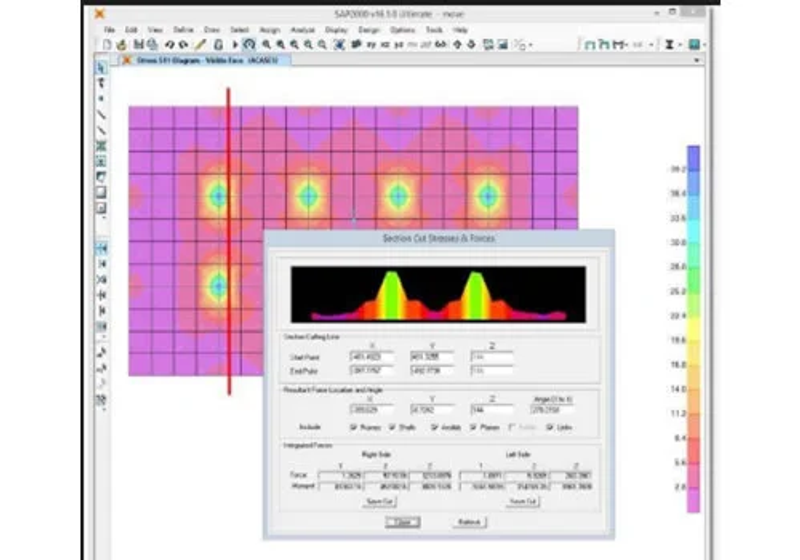The height and width of the screenshot is (560, 800).
Task: Click the Lock/Unlock Model padlock icon
Action: pyautogui.click(x=218, y=45)
